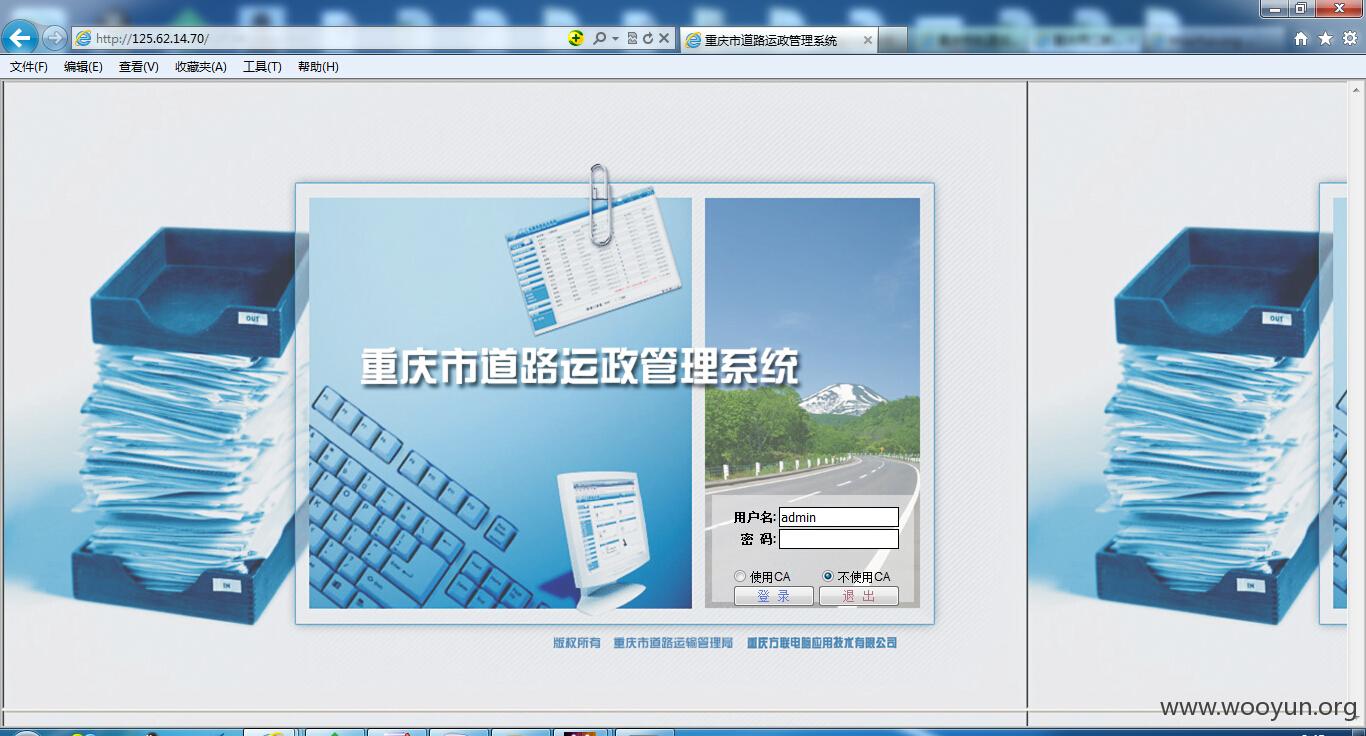Open the 查看(V) menu
Viewport: 1366px width, 736px height.
pos(139,67)
